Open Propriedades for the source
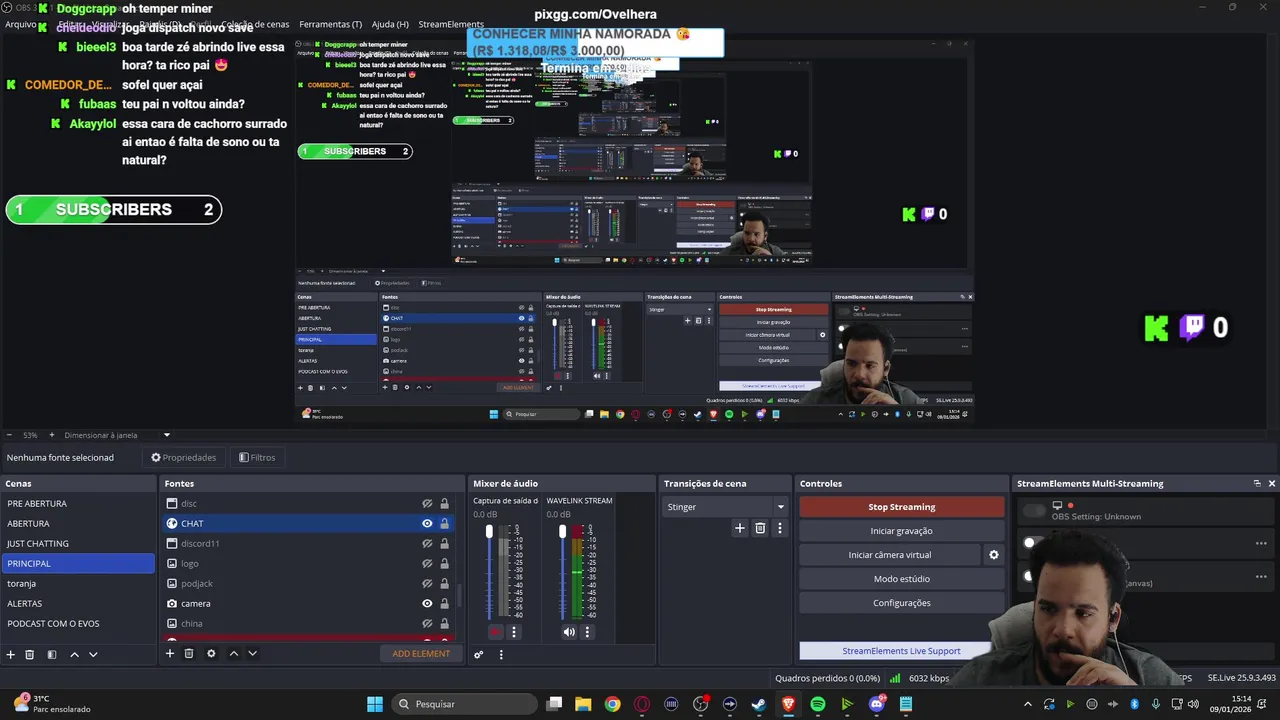Viewport: 1280px width, 720px height. (x=183, y=457)
